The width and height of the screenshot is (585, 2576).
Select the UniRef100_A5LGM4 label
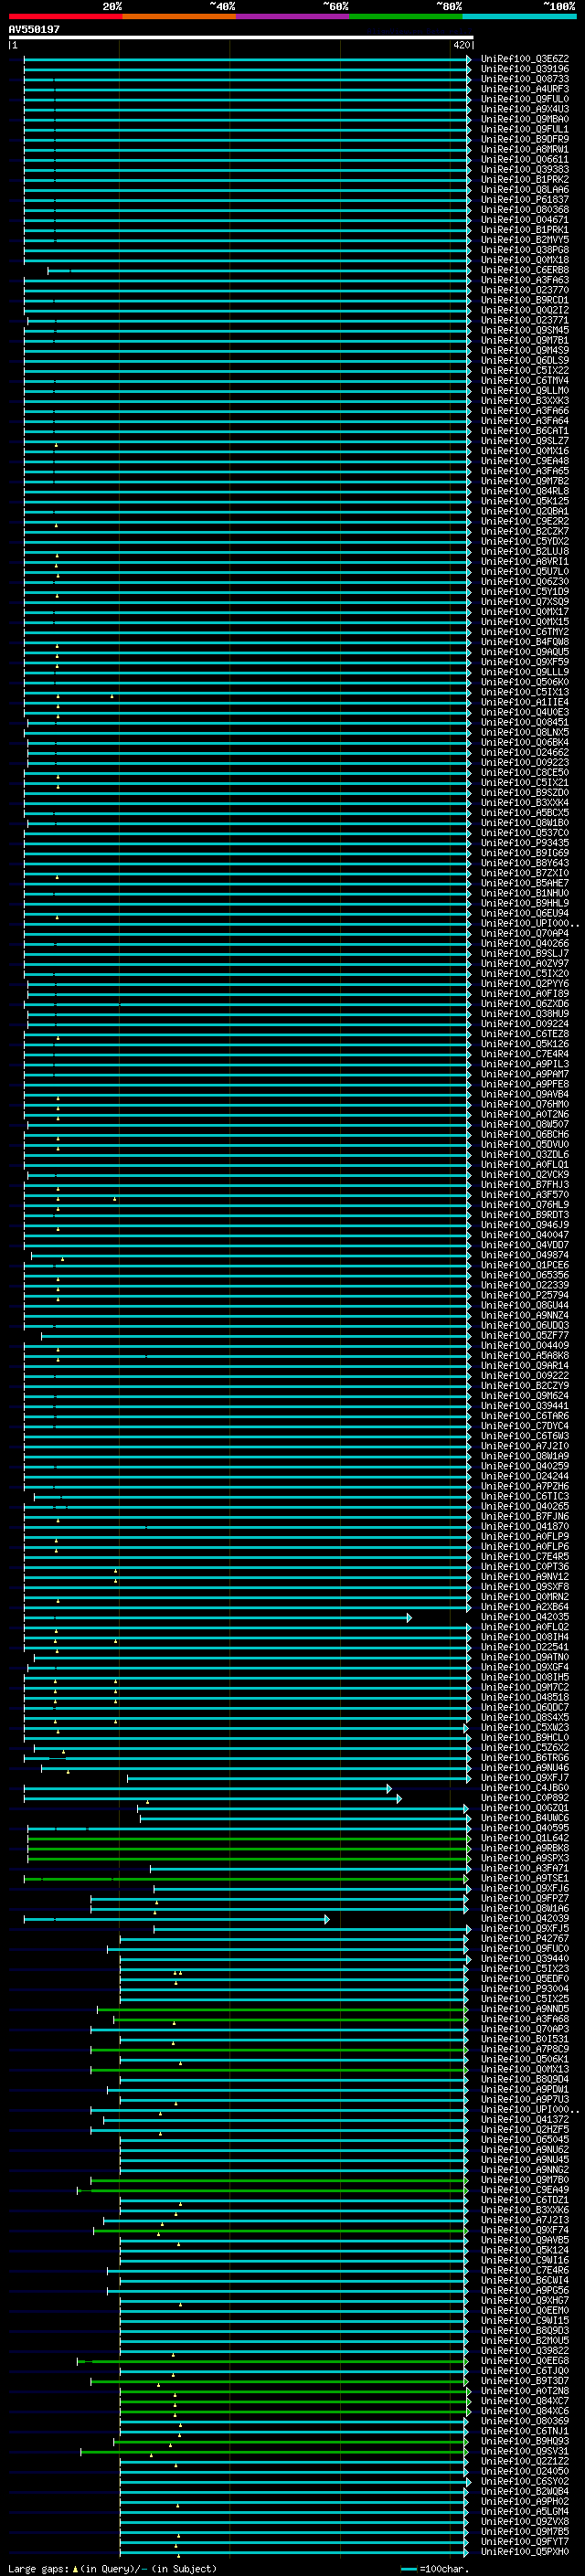point(524,2511)
